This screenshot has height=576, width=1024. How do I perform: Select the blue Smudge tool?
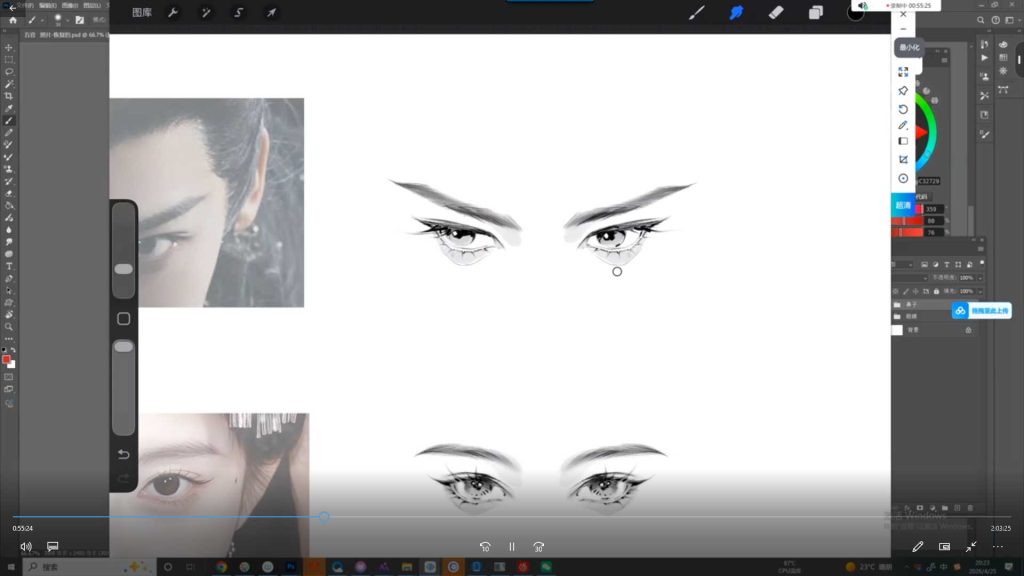tap(736, 12)
